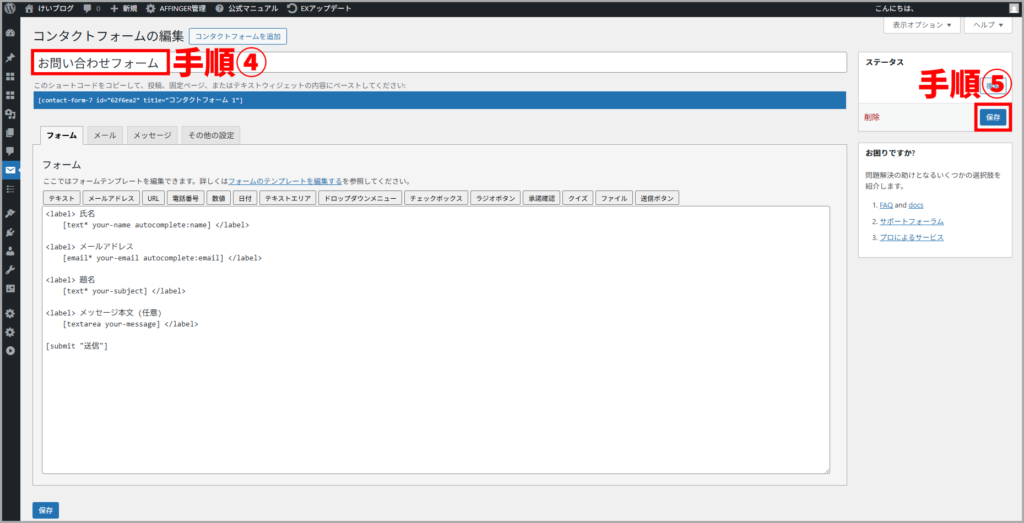1024x523 pixels.
Task: Open Posts via the pushpin sidebar icon
Action: click(x=10, y=57)
